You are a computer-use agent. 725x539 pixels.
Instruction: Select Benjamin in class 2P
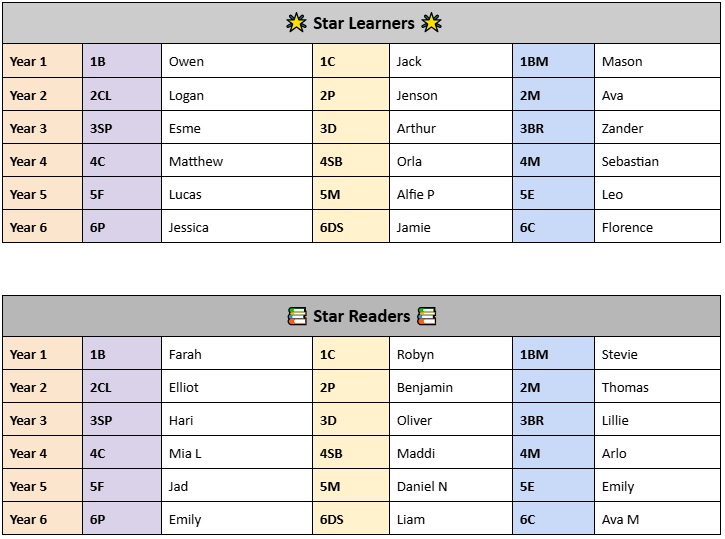point(424,387)
